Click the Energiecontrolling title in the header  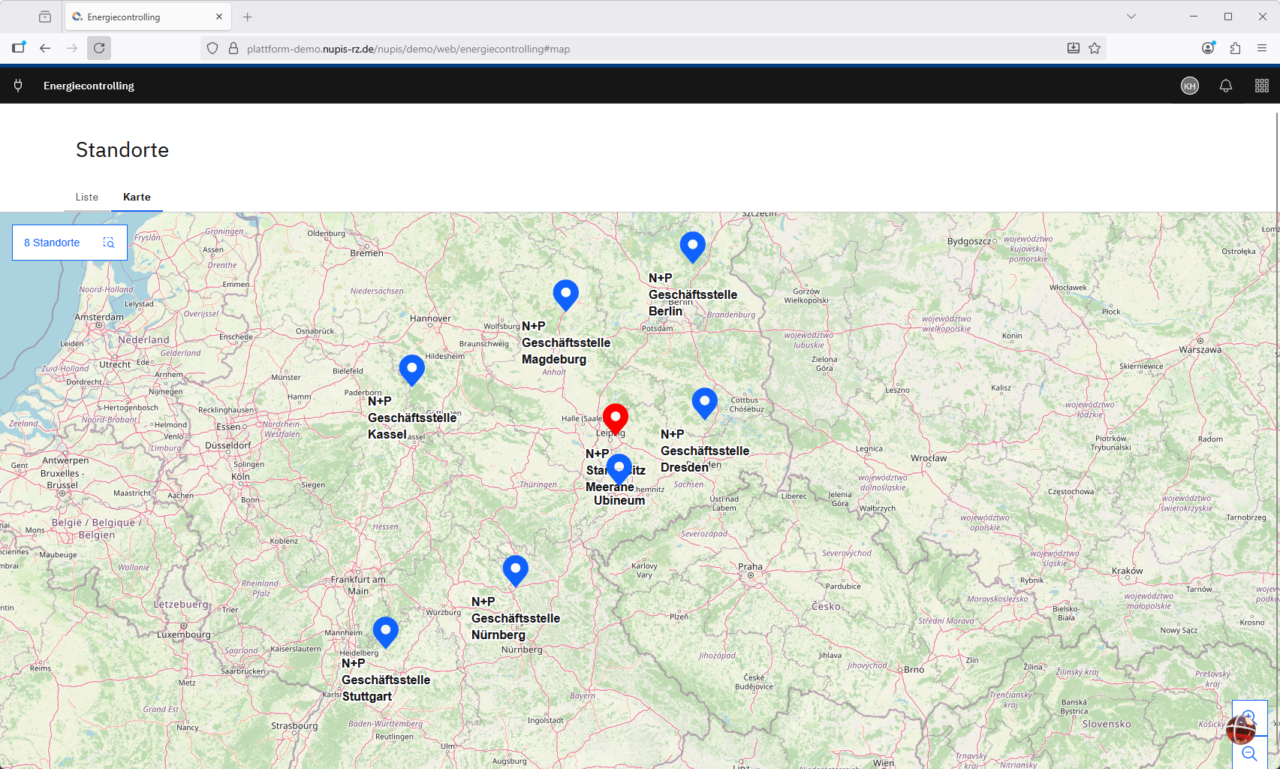coord(89,86)
